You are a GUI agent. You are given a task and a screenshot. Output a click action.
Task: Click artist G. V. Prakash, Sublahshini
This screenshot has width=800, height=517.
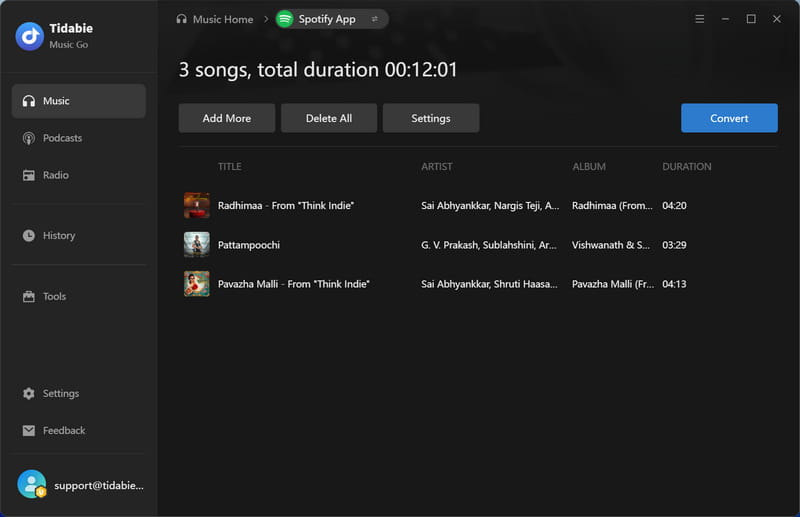click(x=489, y=245)
